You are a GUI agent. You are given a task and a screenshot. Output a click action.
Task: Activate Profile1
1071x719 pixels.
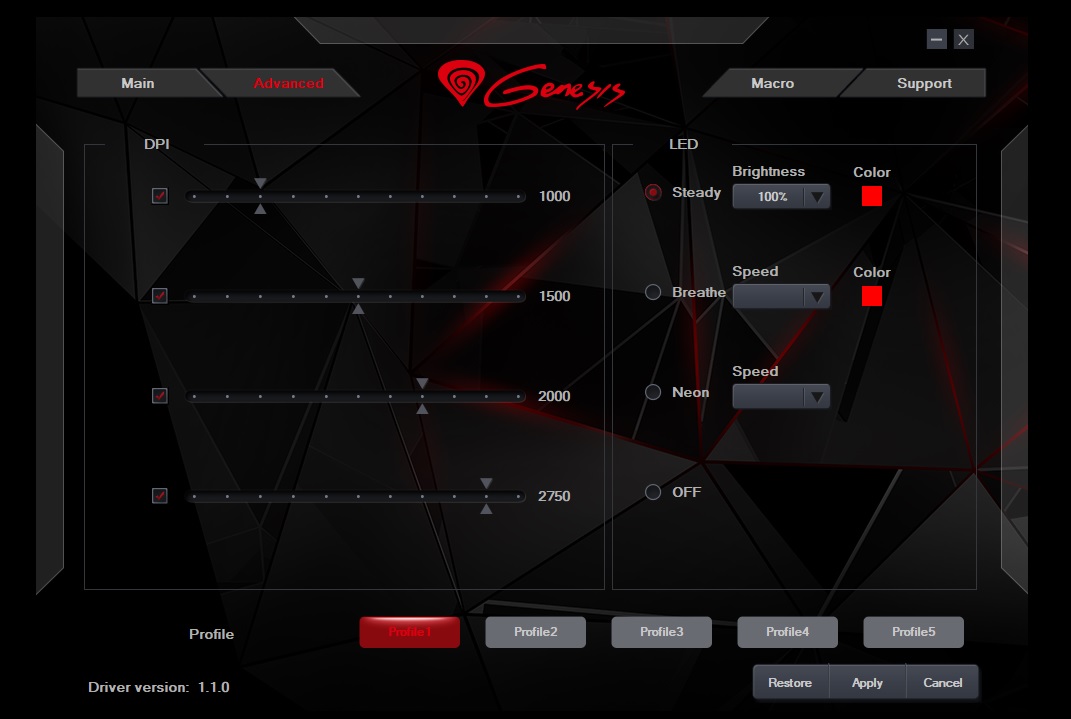click(x=410, y=632)
